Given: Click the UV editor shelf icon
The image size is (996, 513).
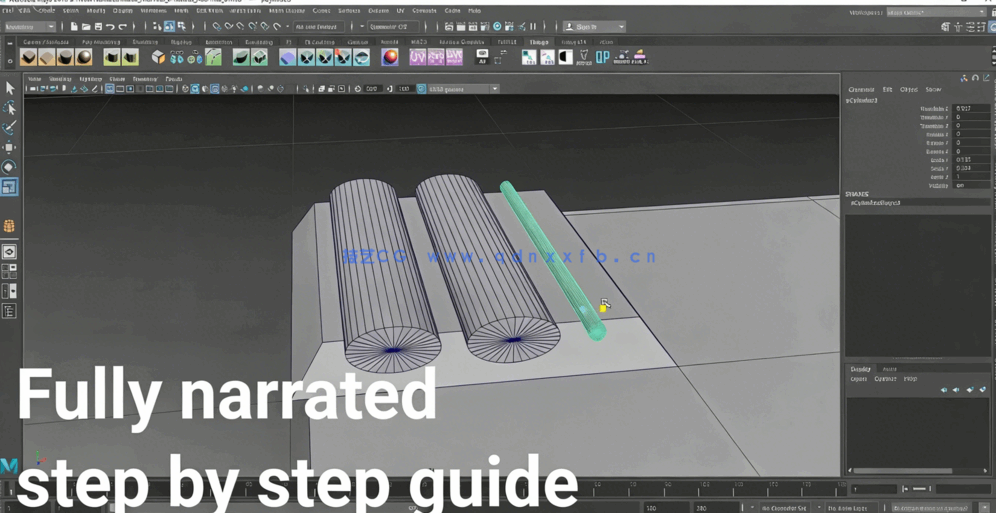Looking at the screenshot, I should click(418, 58).
